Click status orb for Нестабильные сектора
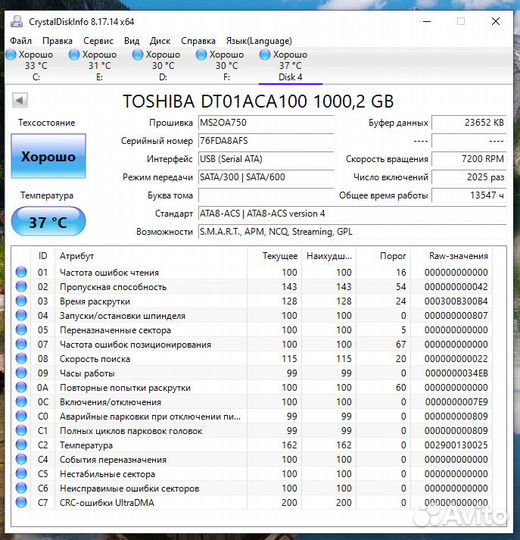 21,474
